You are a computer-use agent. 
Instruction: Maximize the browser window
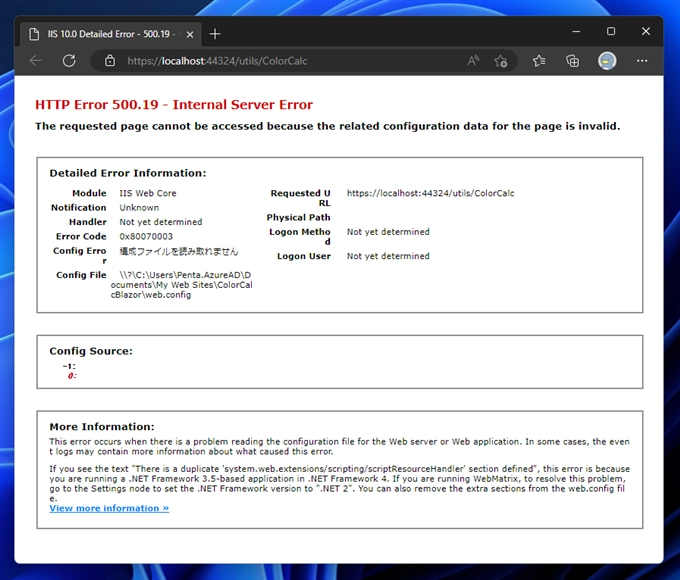pyautogui.click(x=611, y=31)
